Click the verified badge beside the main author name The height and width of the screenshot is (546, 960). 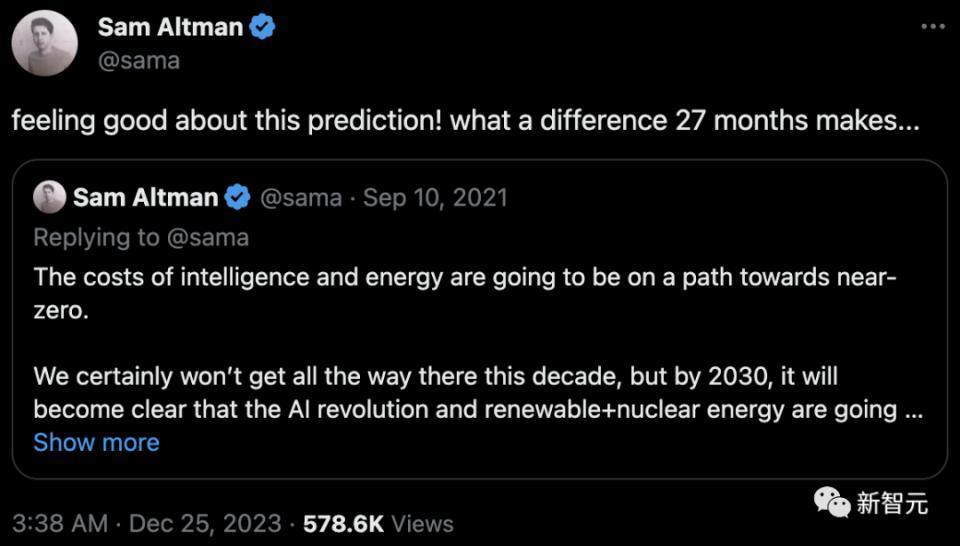pyautogui.click(x=262, y=27)
